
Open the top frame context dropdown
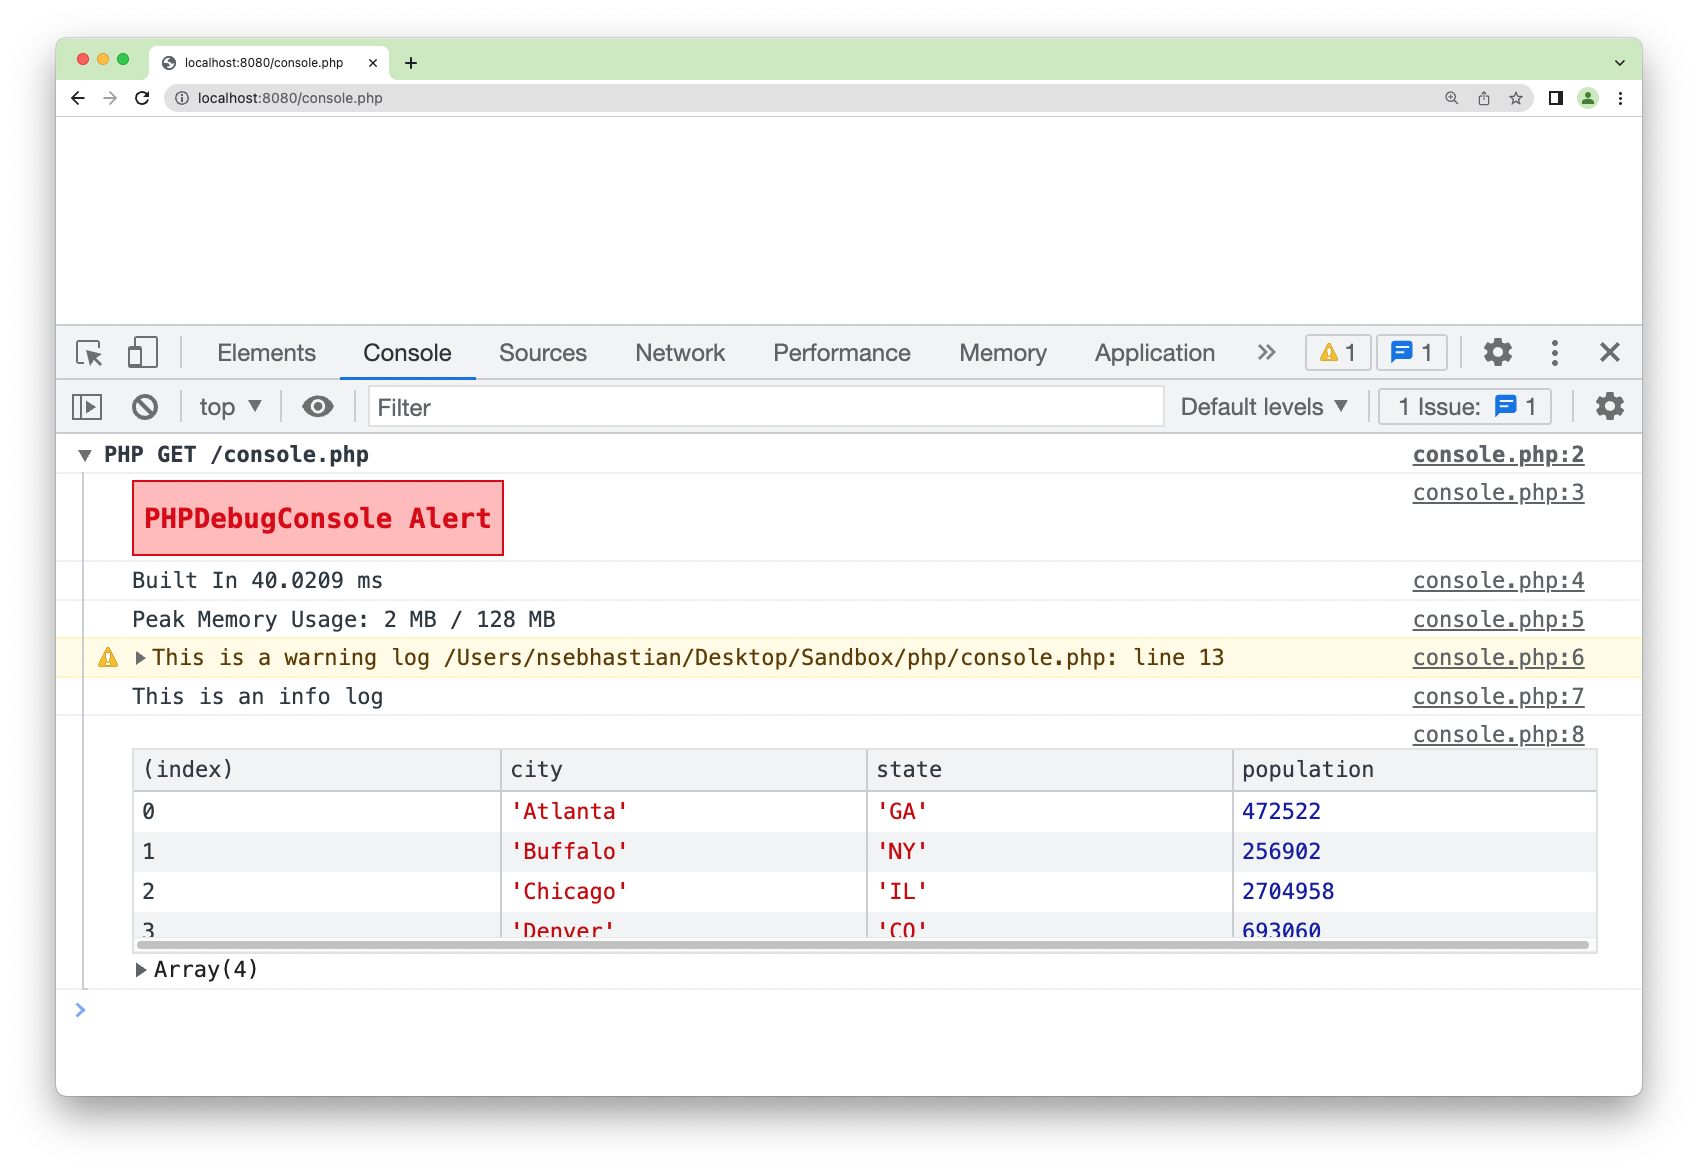click(228, 406)
